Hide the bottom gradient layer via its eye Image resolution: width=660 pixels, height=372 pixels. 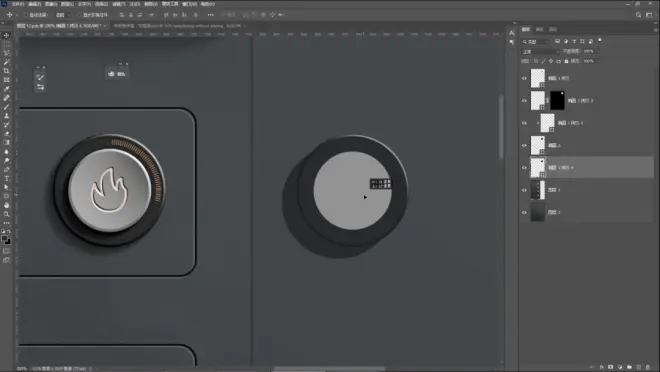pyautogui.click(x=524, y=213)
